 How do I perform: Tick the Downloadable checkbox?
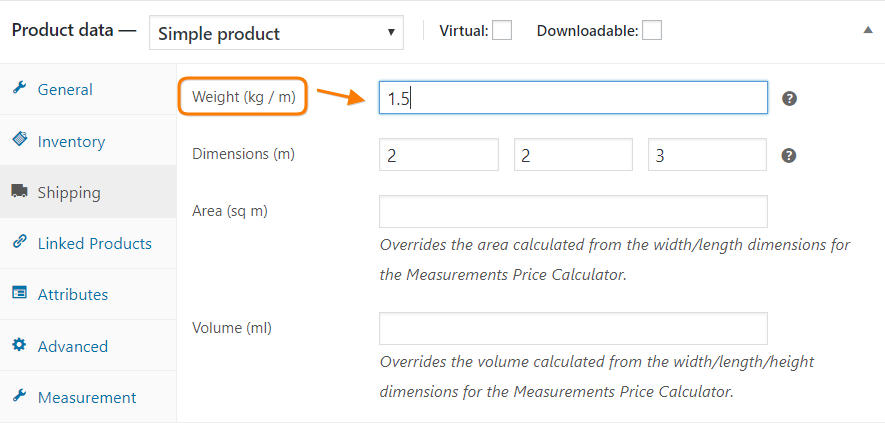[x=652, y=30]
